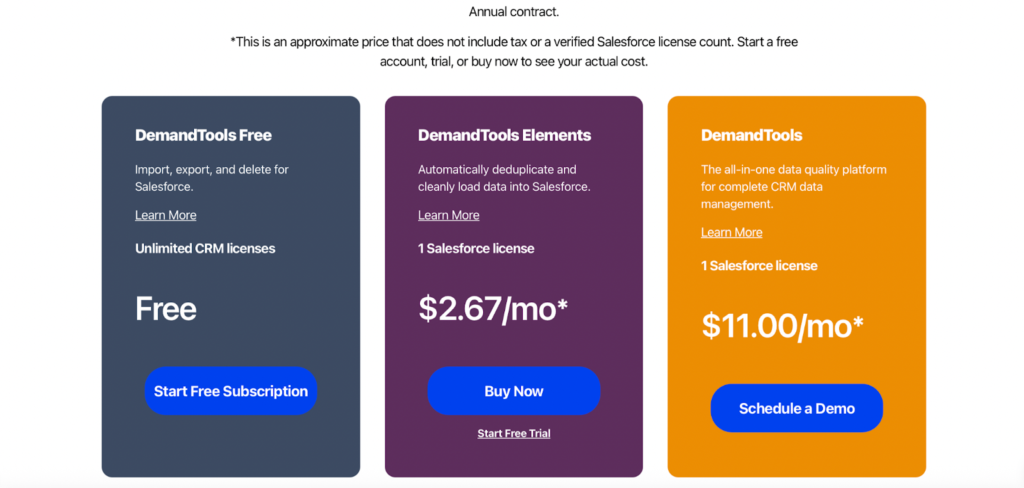The width and height of the screenshot is (1024, 488).
Task: Click the Schedule a Demo button
Action: [797, 408]
